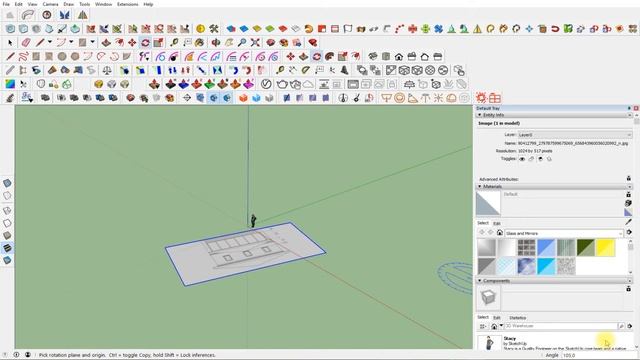Click Advanced Attributes label

click(x=498, y=179)
